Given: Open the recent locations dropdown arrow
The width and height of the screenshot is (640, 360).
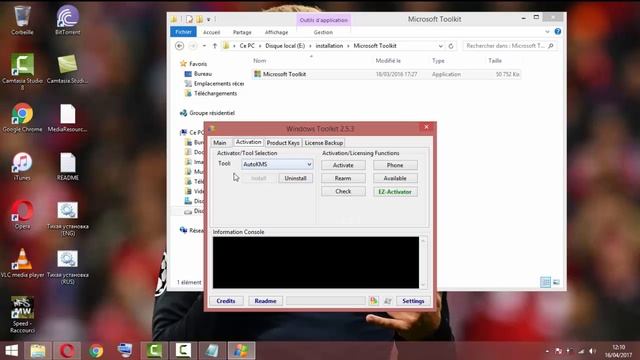Looking at the screenshot, I should tap(204, 46).
